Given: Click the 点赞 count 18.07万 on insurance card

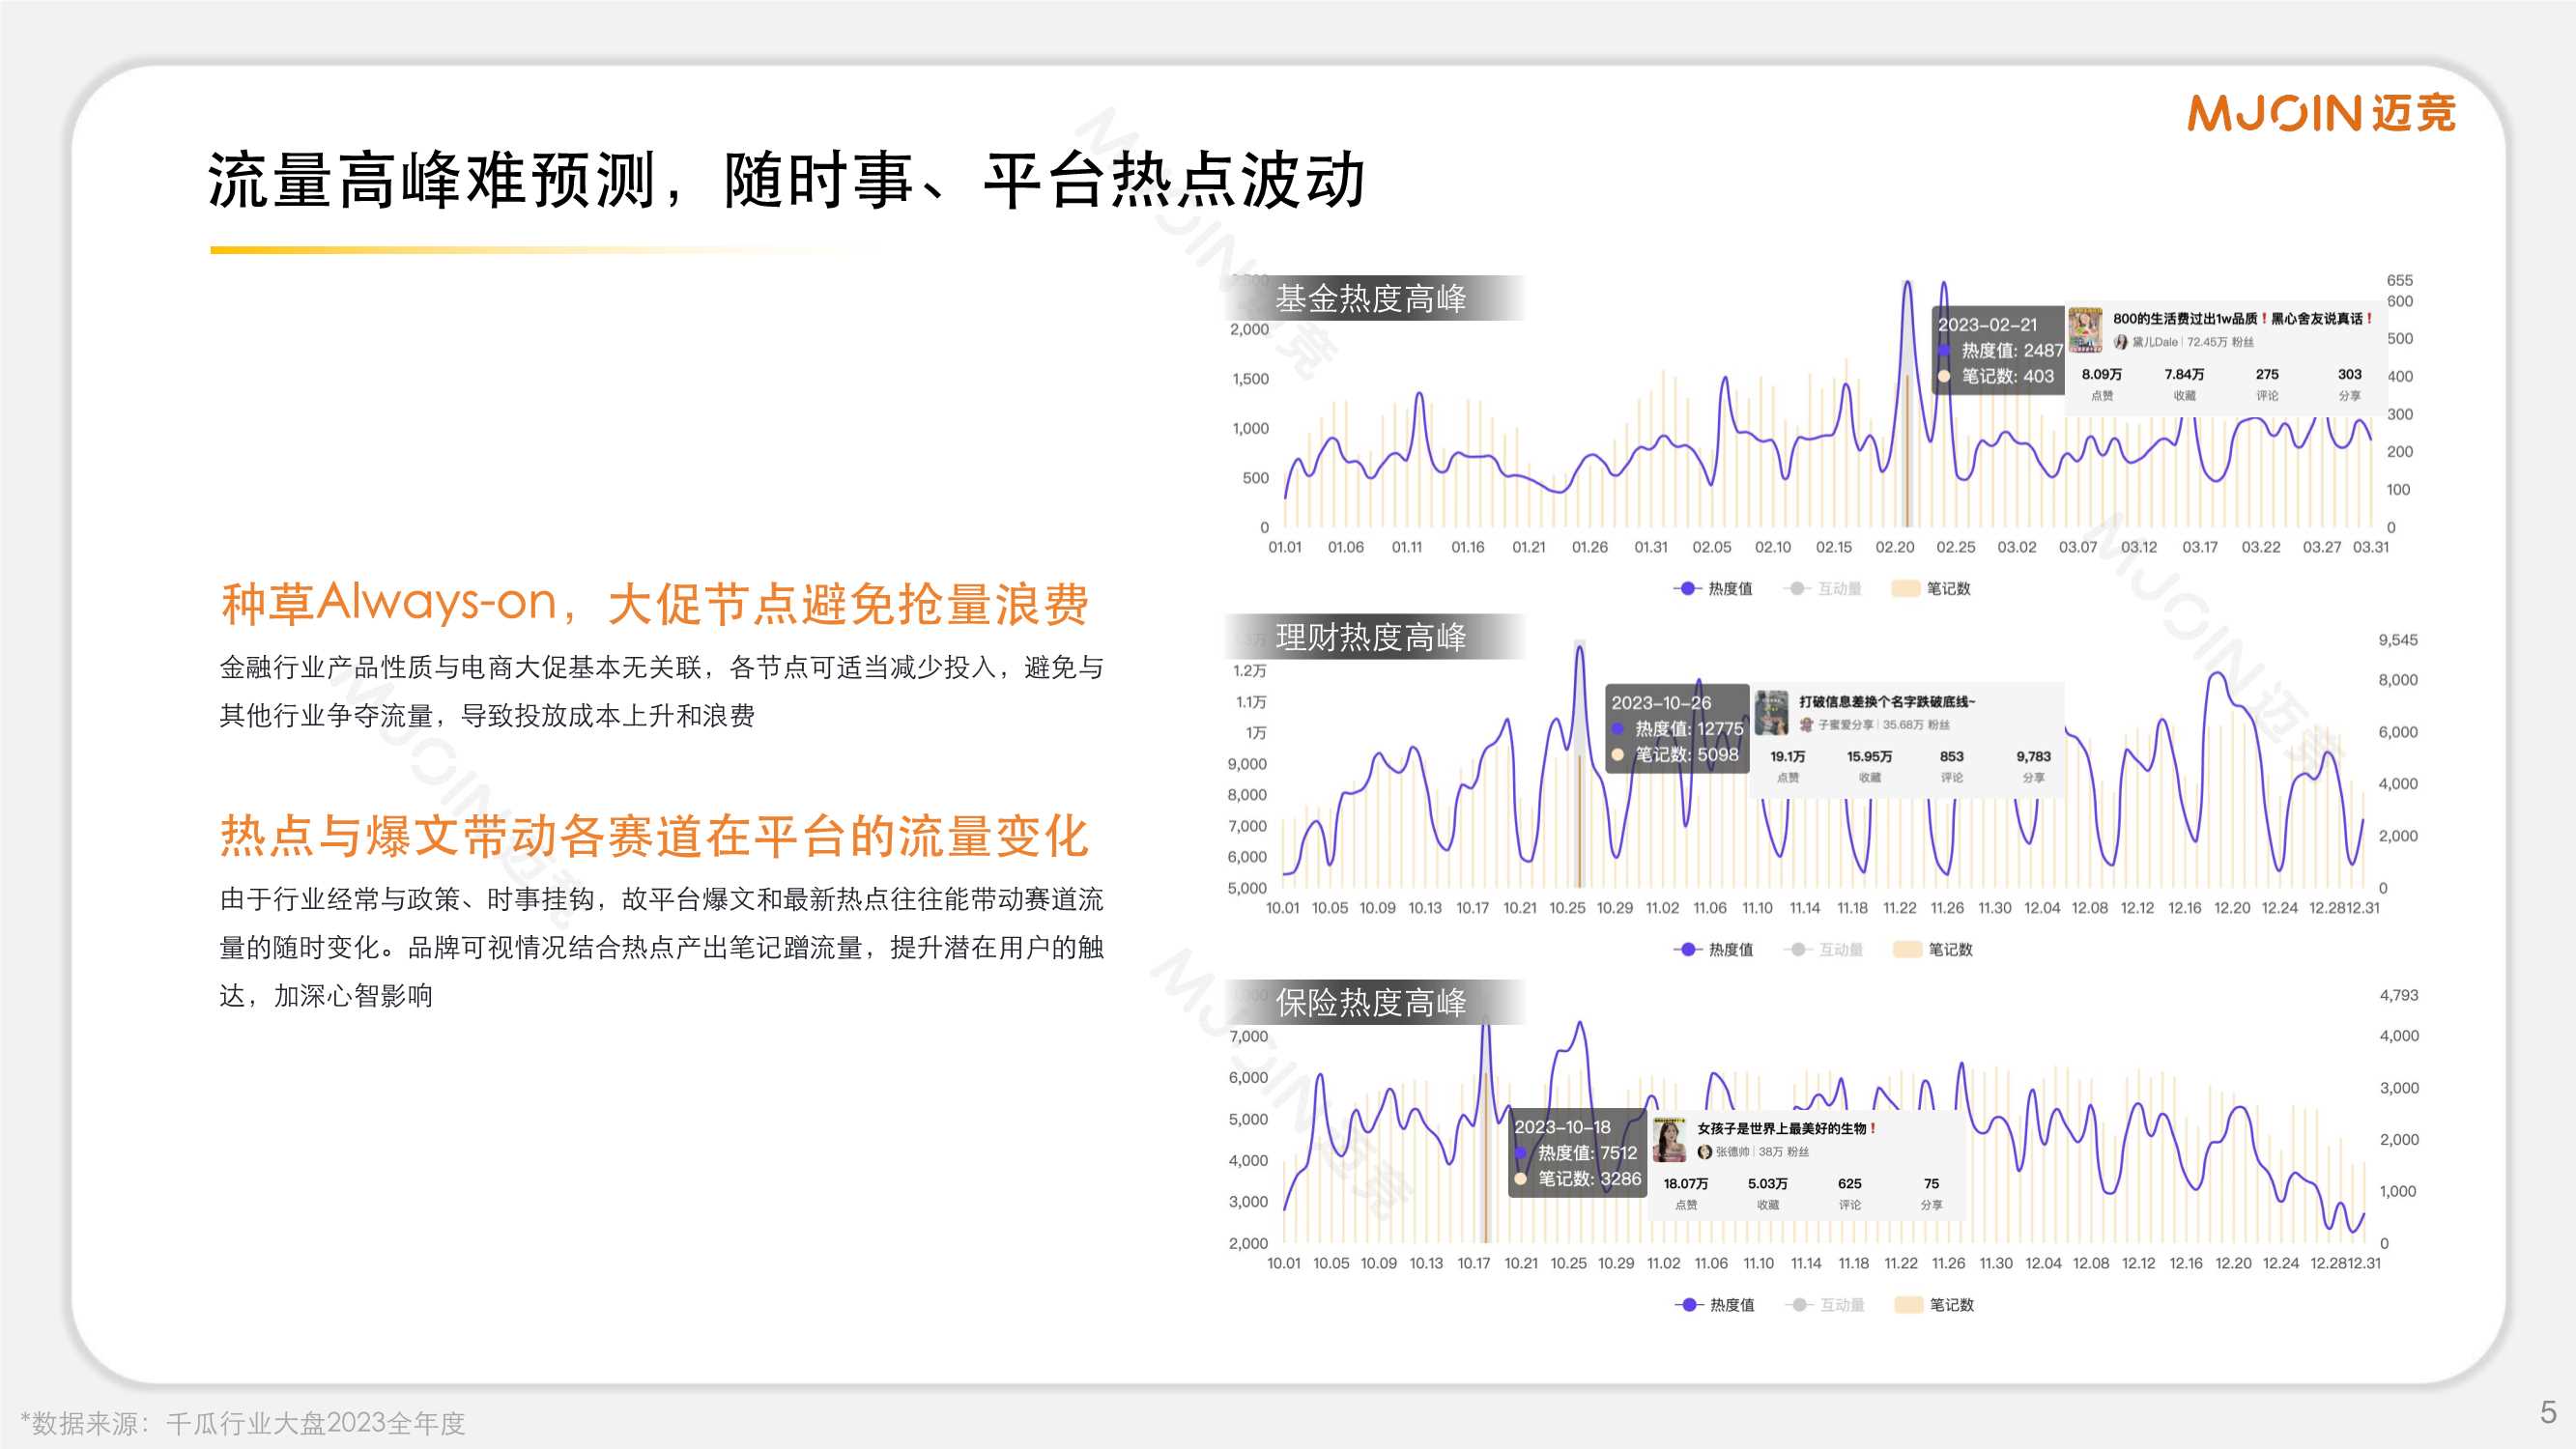Looking at the screenshot, I should [x=1687, y=1185].
